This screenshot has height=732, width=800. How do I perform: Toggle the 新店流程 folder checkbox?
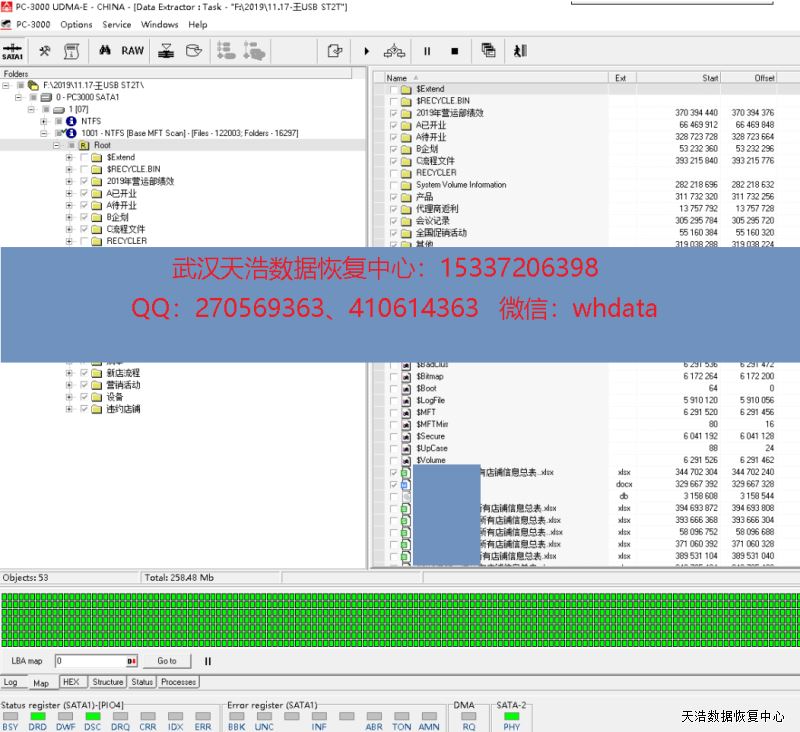click(84, 373)
